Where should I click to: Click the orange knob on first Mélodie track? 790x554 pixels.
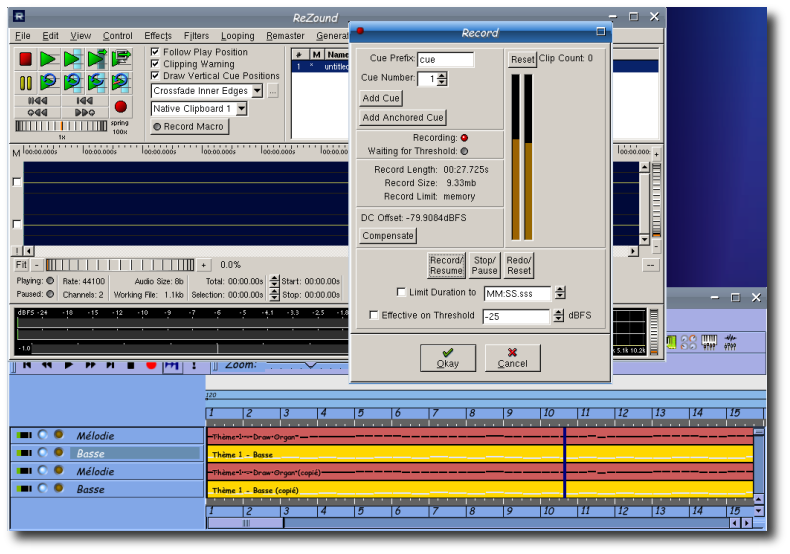[x=58, y=435]
